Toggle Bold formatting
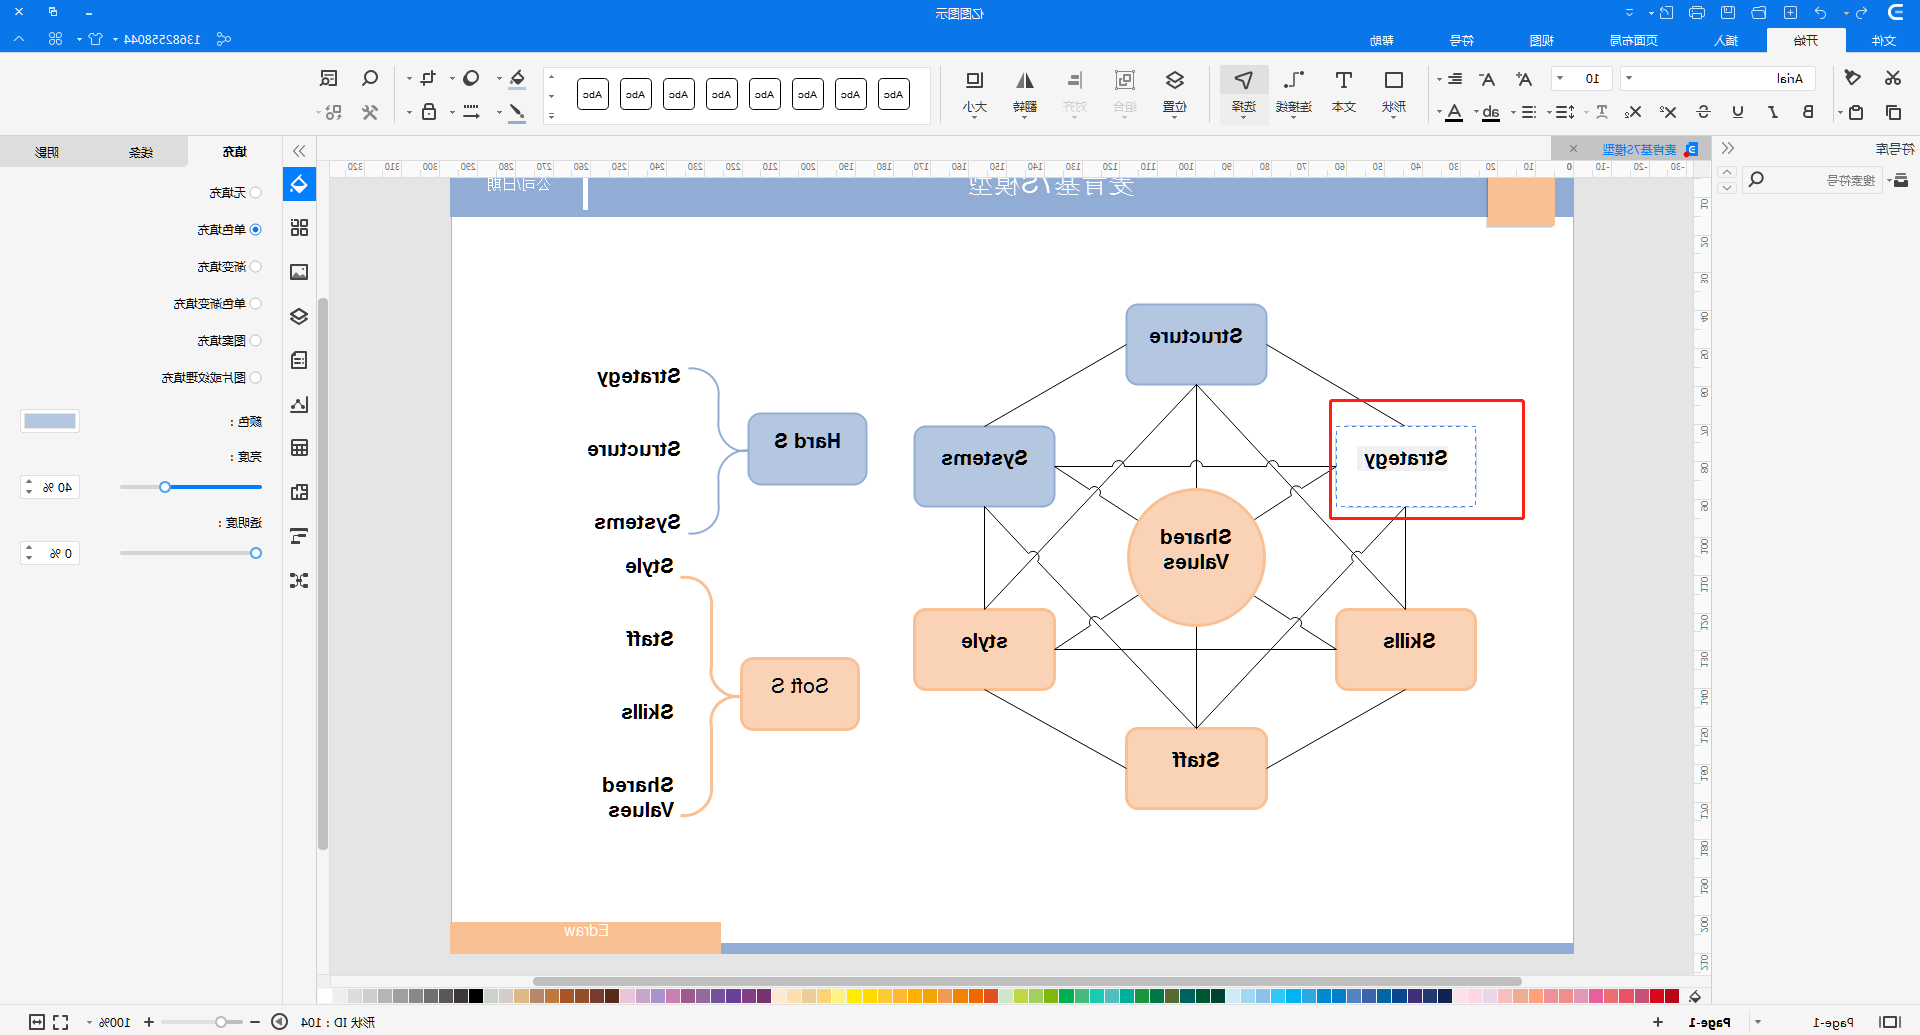 [x=1808, y=112]
